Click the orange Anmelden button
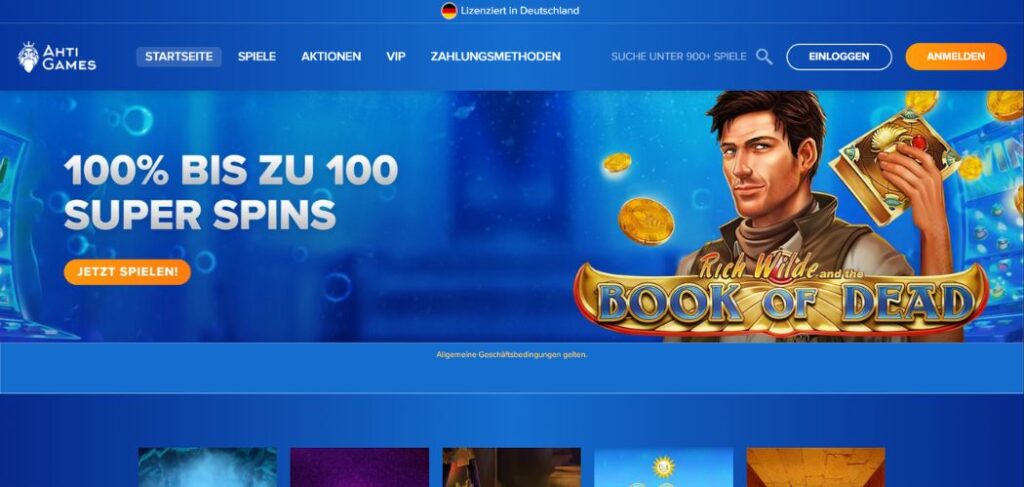This screenshot has height=487, width=1024. 955,57
